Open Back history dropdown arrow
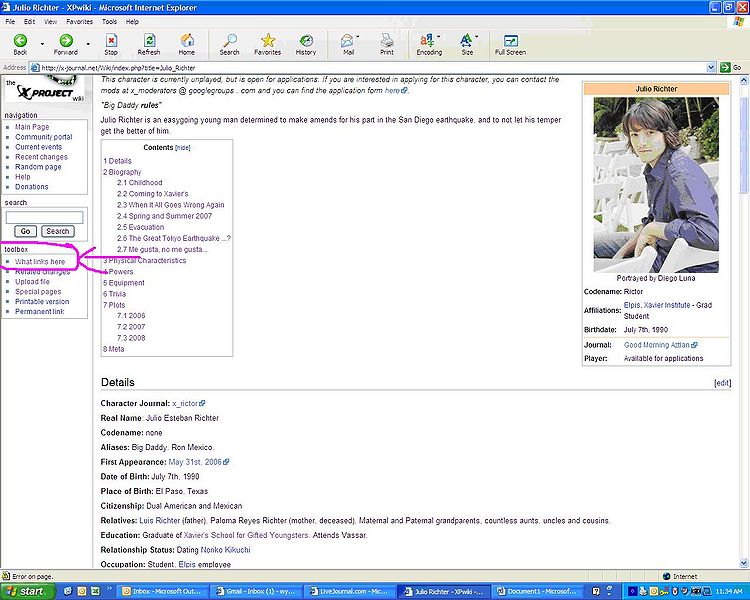Viewport: 750px width, 600px height. 42,44
